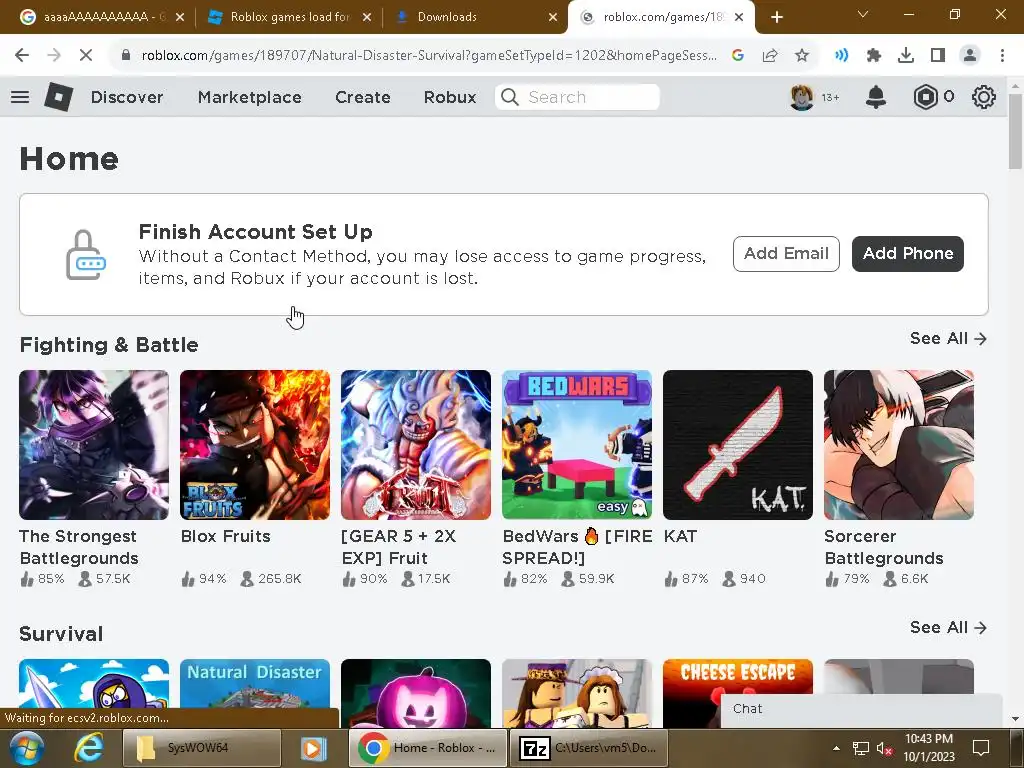Expand the Chat panel

pyautogui.click(x=861, y=710)
